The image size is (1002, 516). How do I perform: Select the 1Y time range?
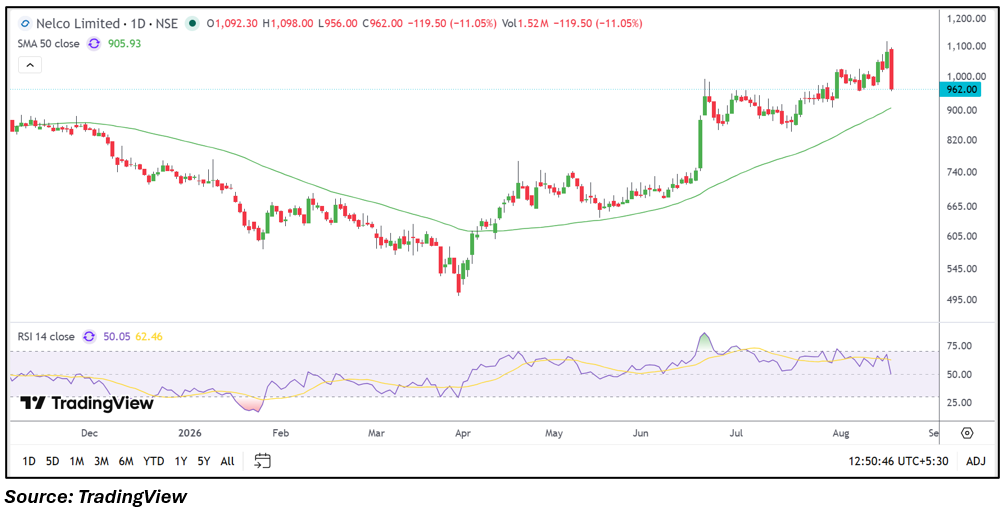pyautogui.click(x=180, y=461)
